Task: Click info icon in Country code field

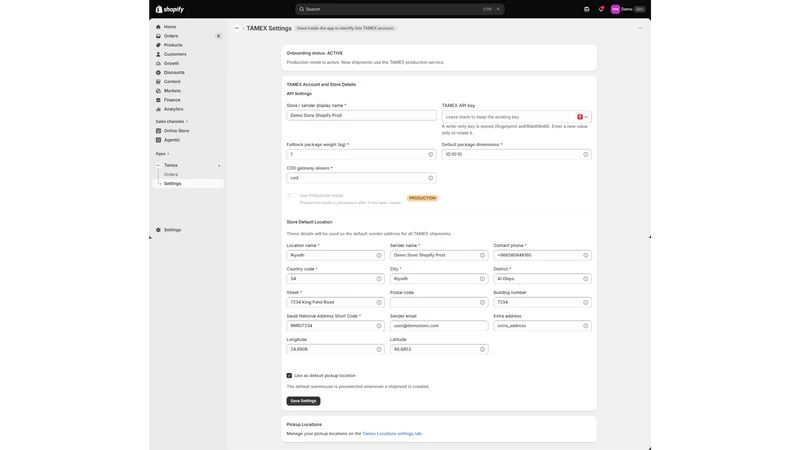Action: (x=379, y=279)
